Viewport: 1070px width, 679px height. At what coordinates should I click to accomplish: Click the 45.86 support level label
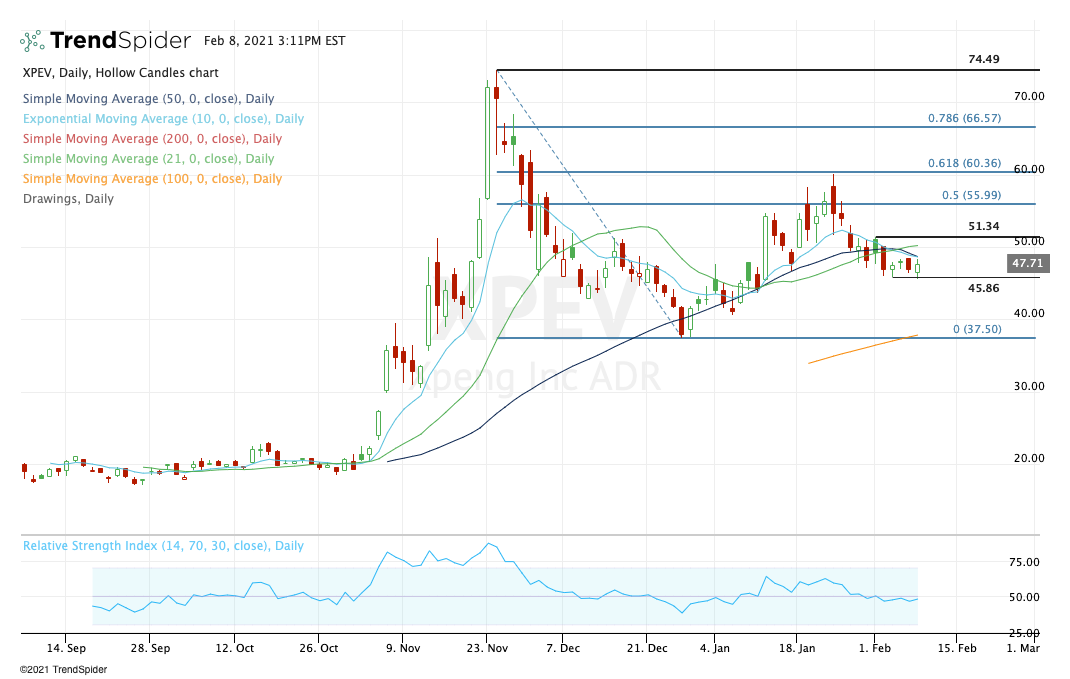pyautogui.click(x=984, y=288)
